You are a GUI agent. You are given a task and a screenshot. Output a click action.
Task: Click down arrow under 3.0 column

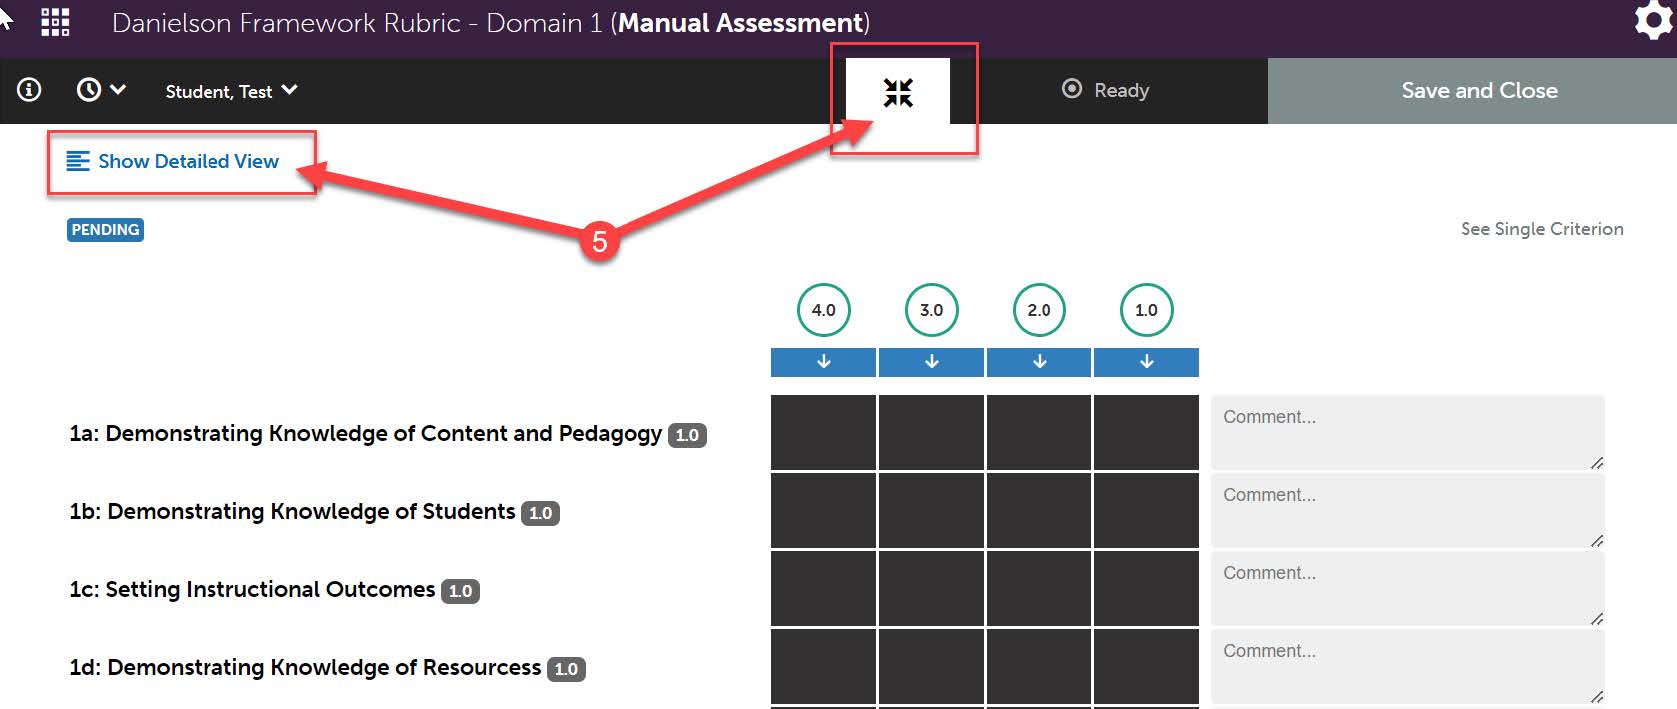(932, 362)
